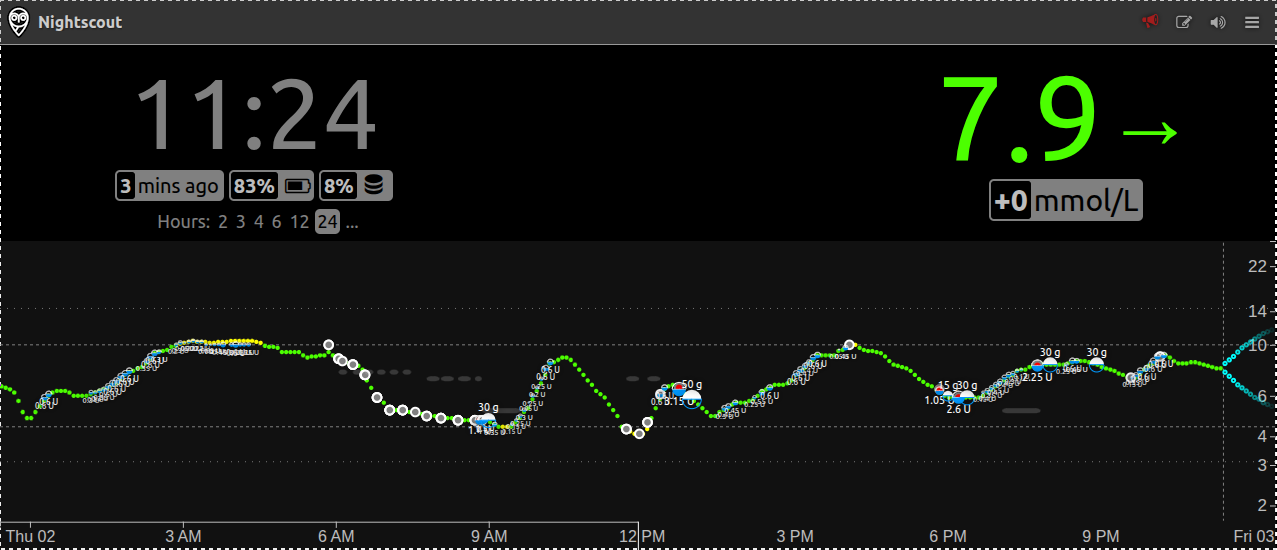Click the flat trend arrow
The height and width of the screenshot is (550, 1277).
coord(1151,133)
